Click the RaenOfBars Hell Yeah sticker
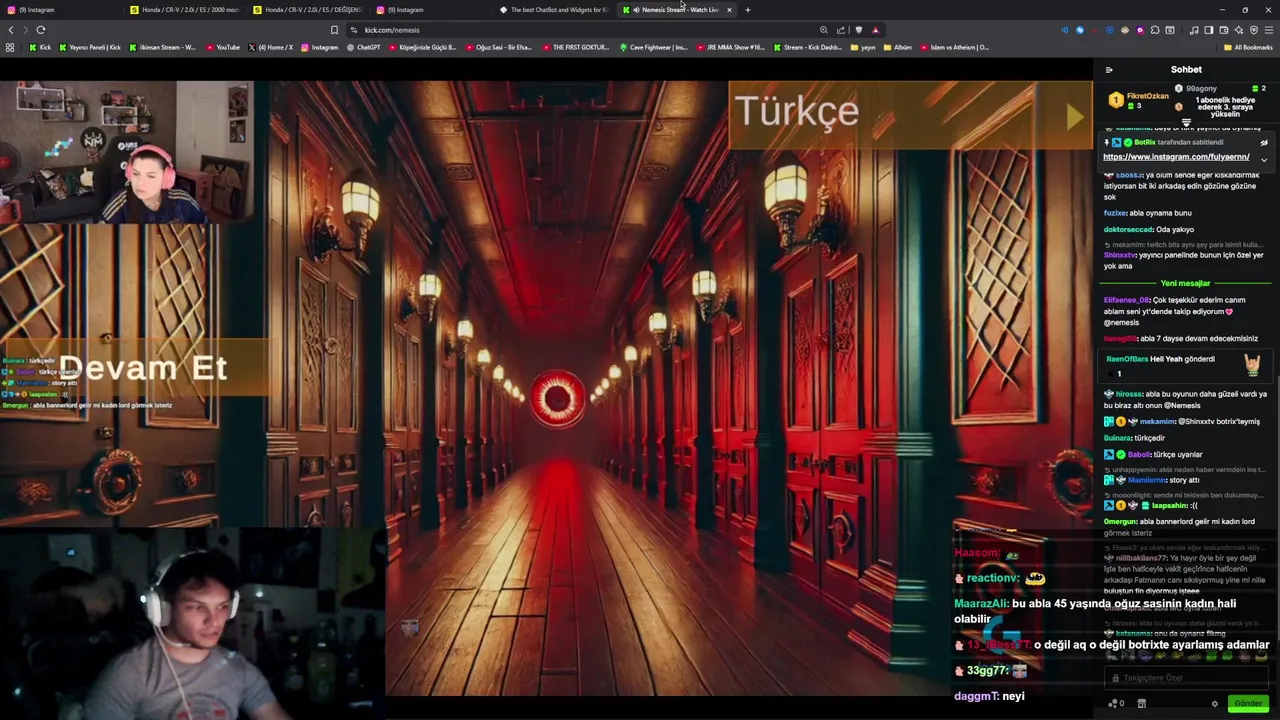Screen dimensions: 1280x720 click(1252, 364)
